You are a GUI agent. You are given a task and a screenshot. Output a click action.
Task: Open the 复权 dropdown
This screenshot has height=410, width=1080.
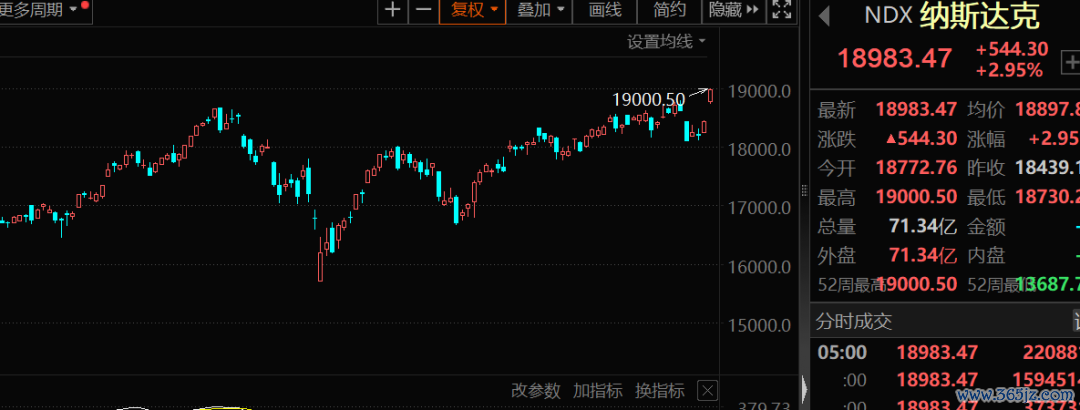474,10
